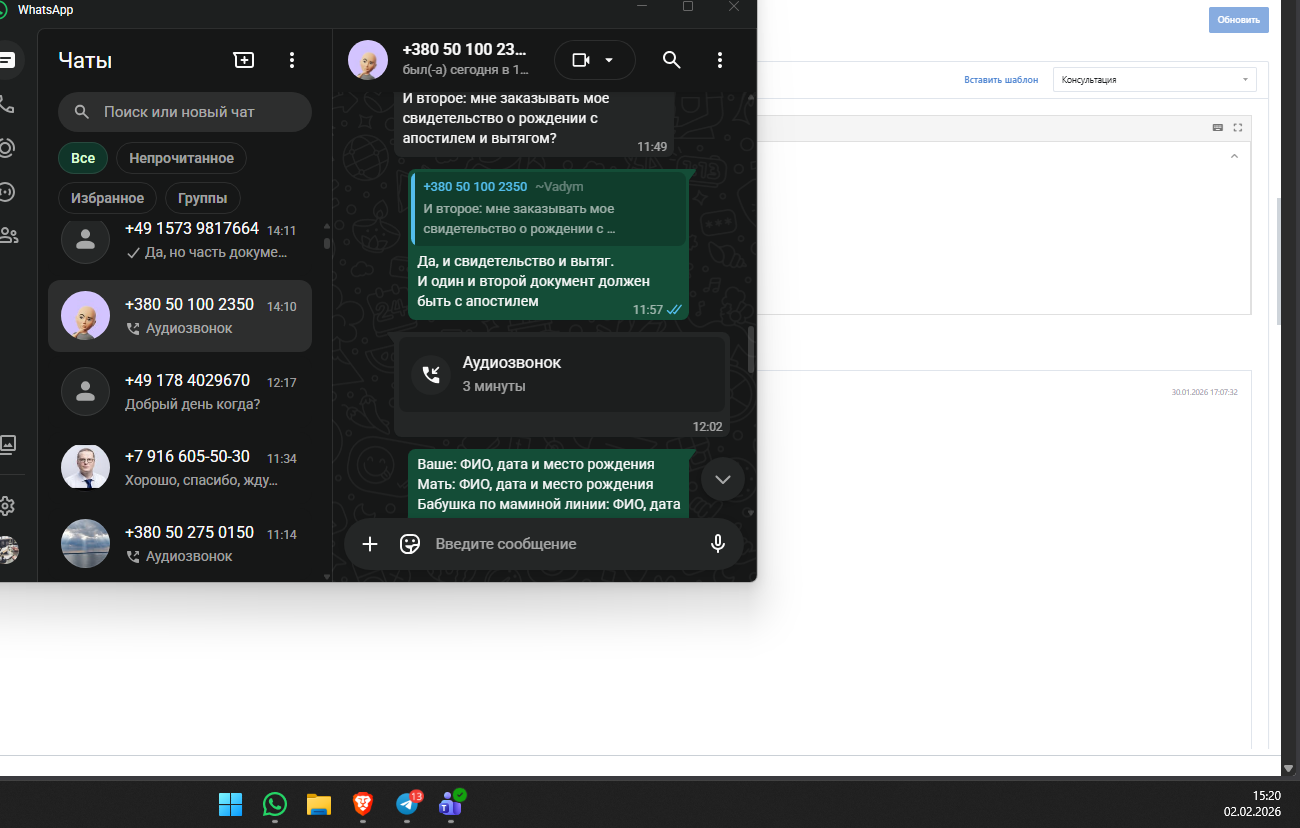Open the Windows Start menu
The height and width of the screenshot is (828, 1300).
[230, 803]
